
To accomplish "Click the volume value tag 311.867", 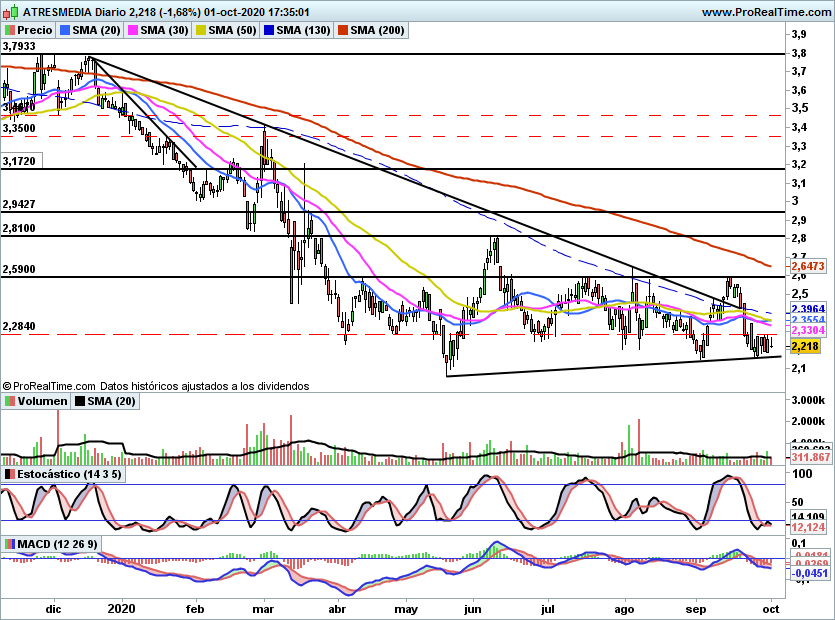I will pyautogui.click(x=811, y=457).
